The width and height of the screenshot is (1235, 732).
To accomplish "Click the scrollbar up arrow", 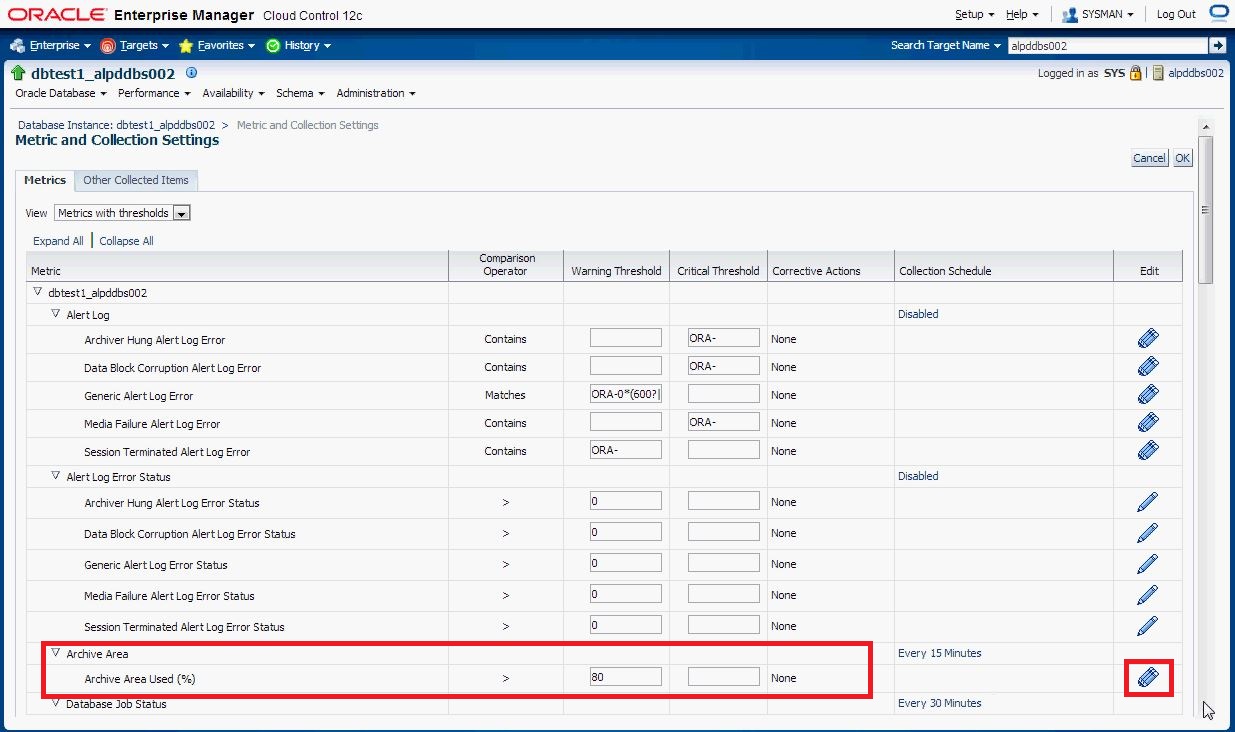I will pyautogui.click(x=1205, y=127).
